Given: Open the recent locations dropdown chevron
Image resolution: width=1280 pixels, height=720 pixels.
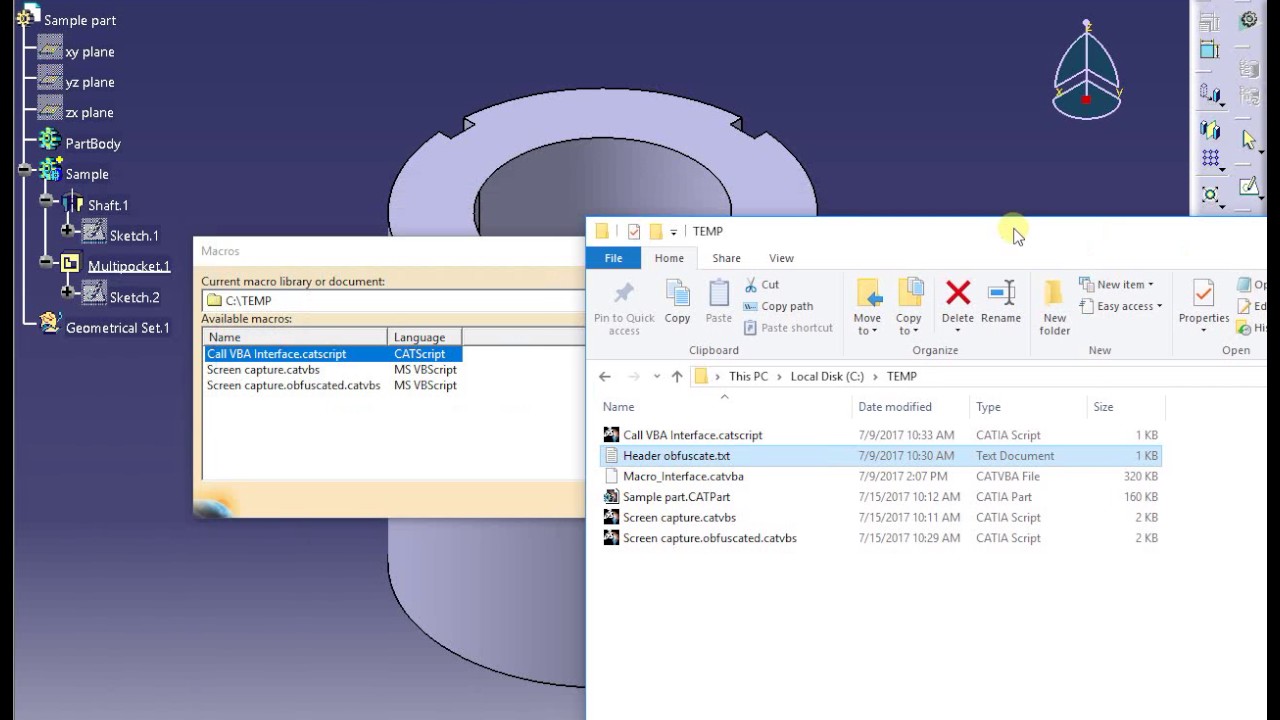Looking at the screenshot, I should [x=656, y=376].
